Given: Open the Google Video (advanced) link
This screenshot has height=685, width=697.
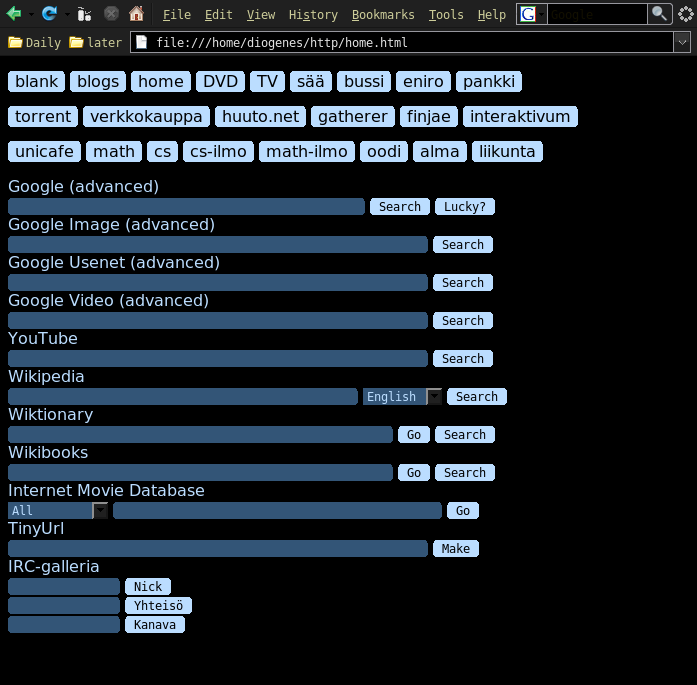Looking at the screenshot, I should [108, 300].
